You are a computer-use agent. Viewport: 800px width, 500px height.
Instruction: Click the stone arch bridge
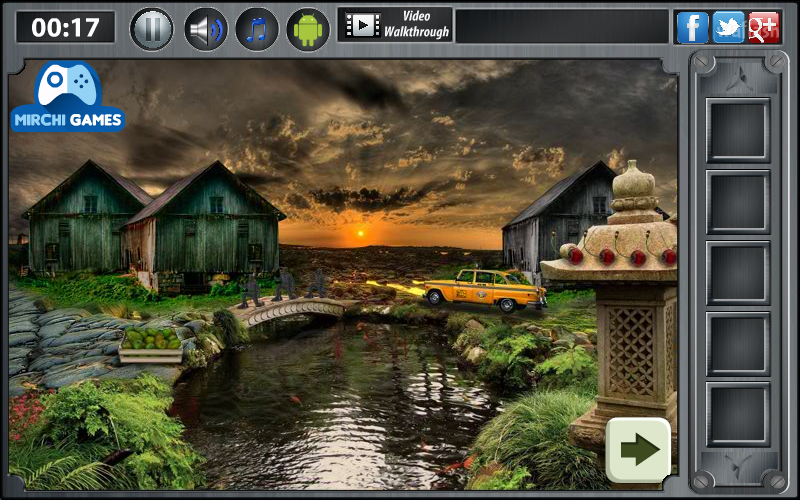[x=291, y=311]
